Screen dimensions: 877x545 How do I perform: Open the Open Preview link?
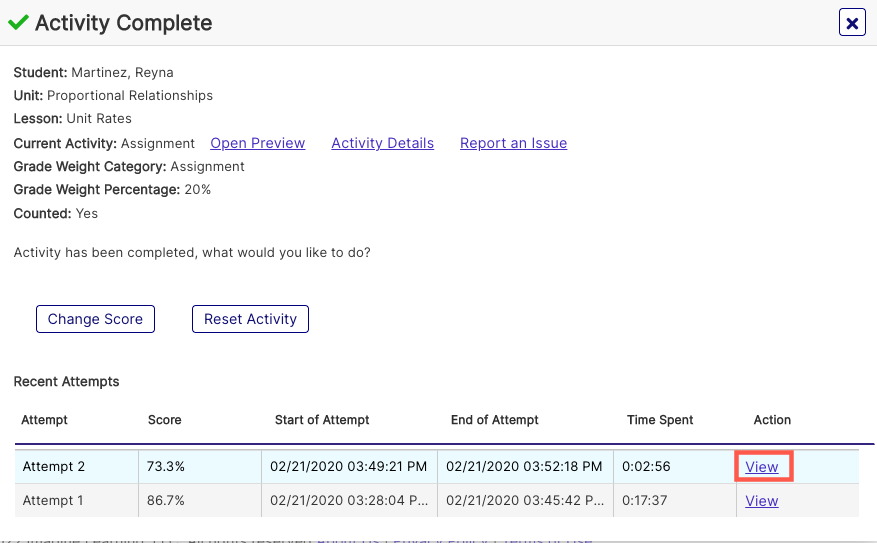click(x=258, y=143)
